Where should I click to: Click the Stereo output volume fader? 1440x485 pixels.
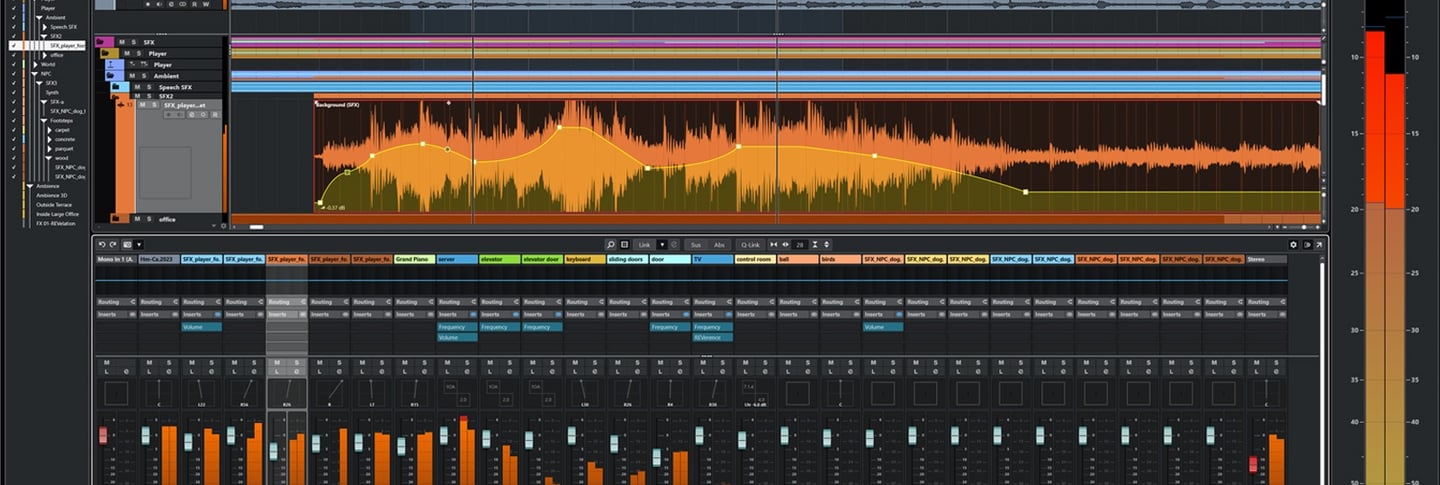point(1253,464)
